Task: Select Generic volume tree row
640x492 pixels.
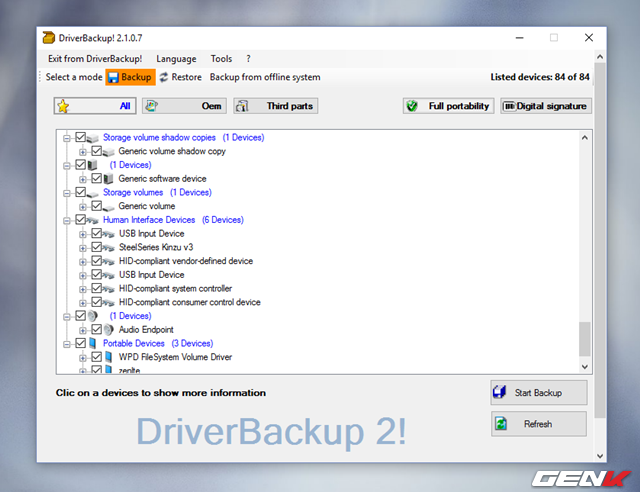Action: coord(147,206)
